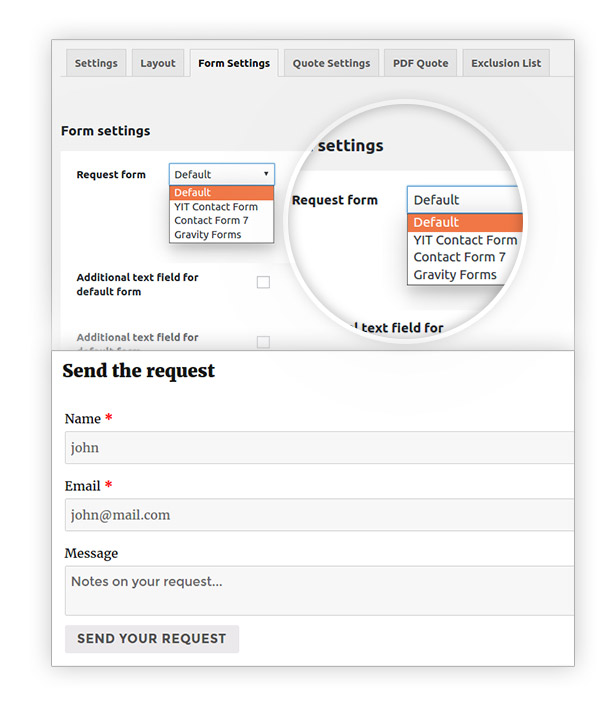Select YIT Contact Form in magnified view
This screenshot has width=600, height=722.
coord(465,240)
